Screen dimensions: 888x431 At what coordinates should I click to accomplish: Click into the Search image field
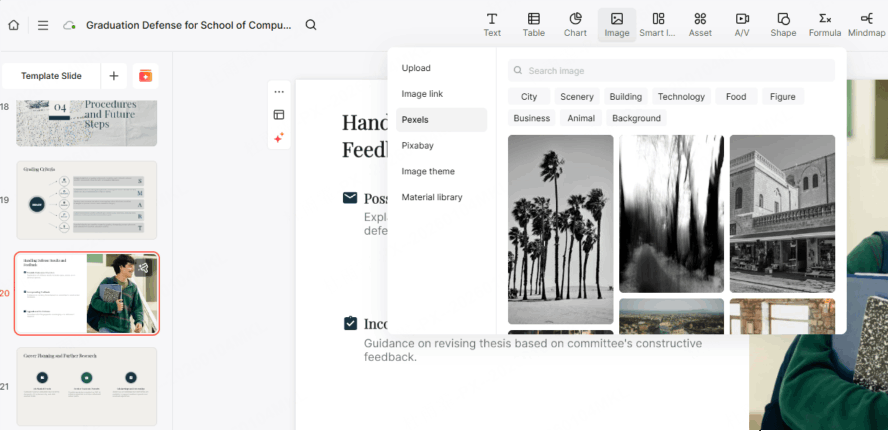click(671, 71)
